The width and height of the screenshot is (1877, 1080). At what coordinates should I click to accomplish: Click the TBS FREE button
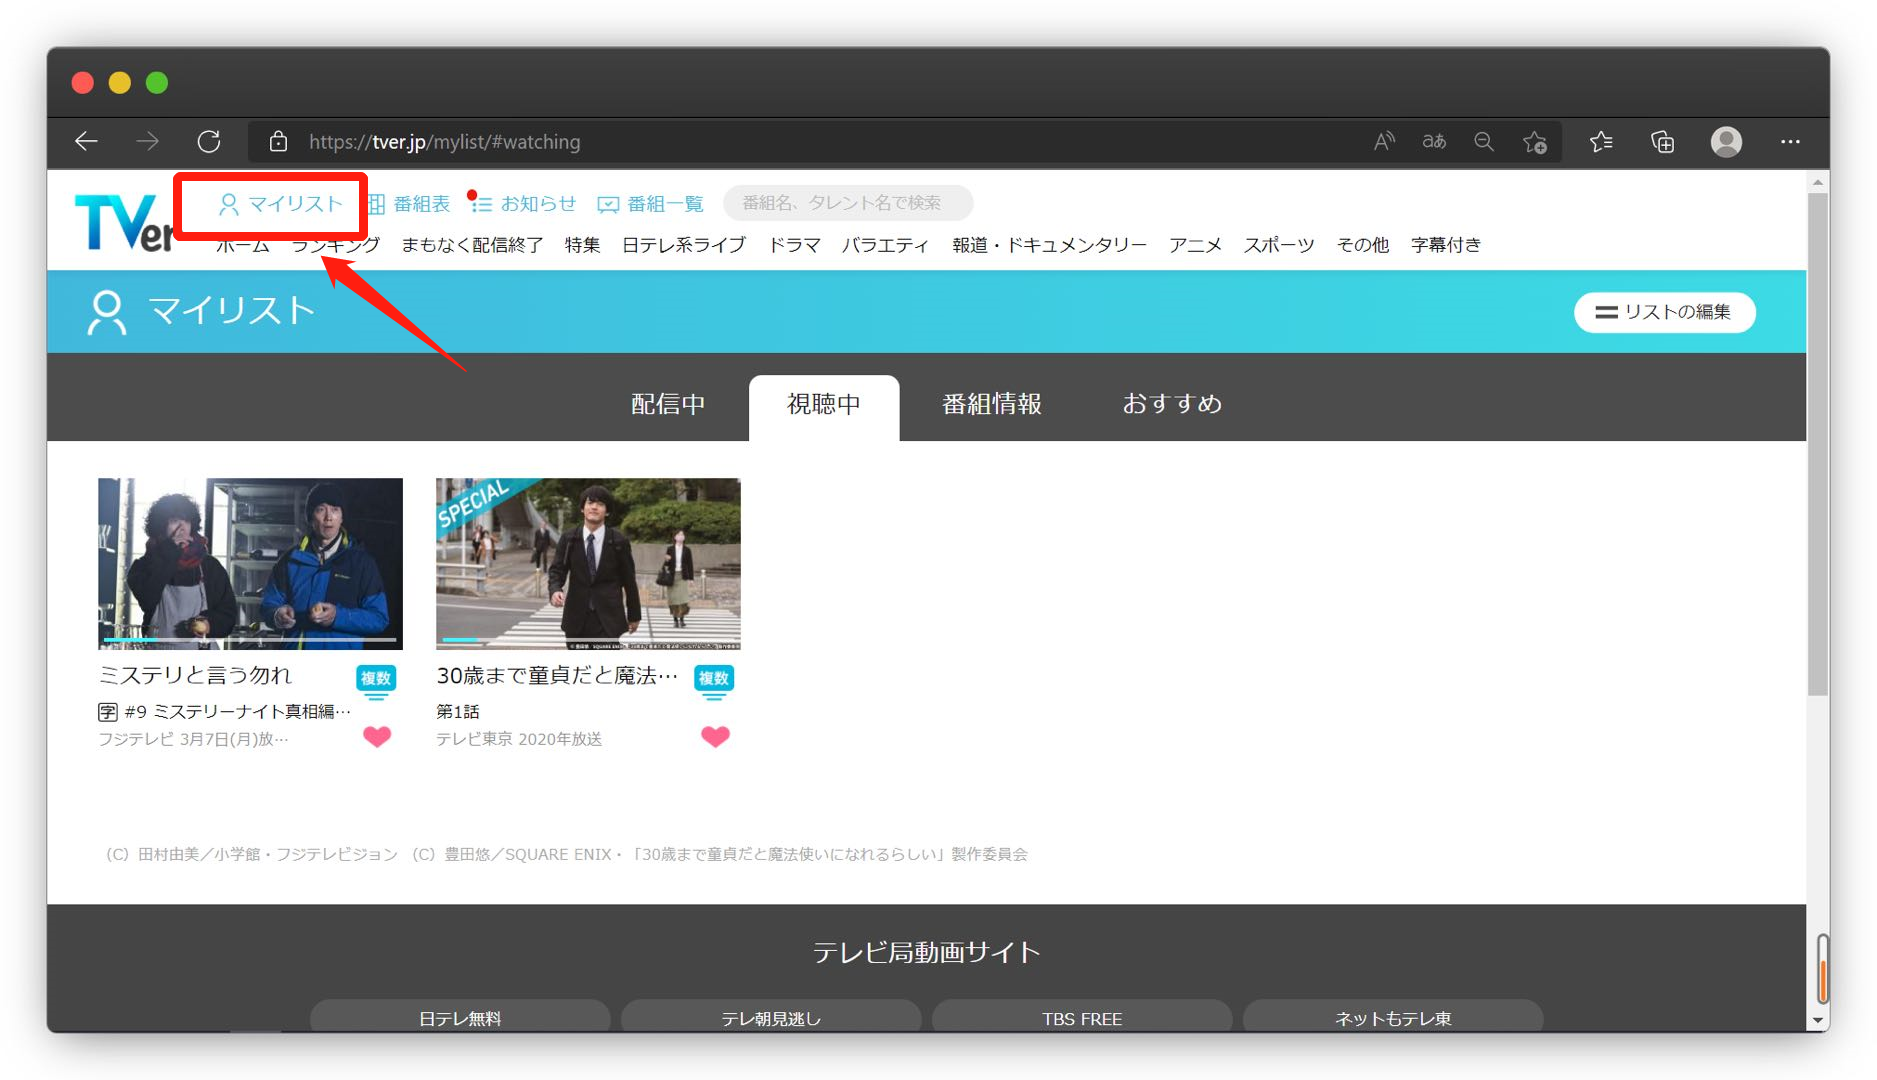coord(1082,1016)
